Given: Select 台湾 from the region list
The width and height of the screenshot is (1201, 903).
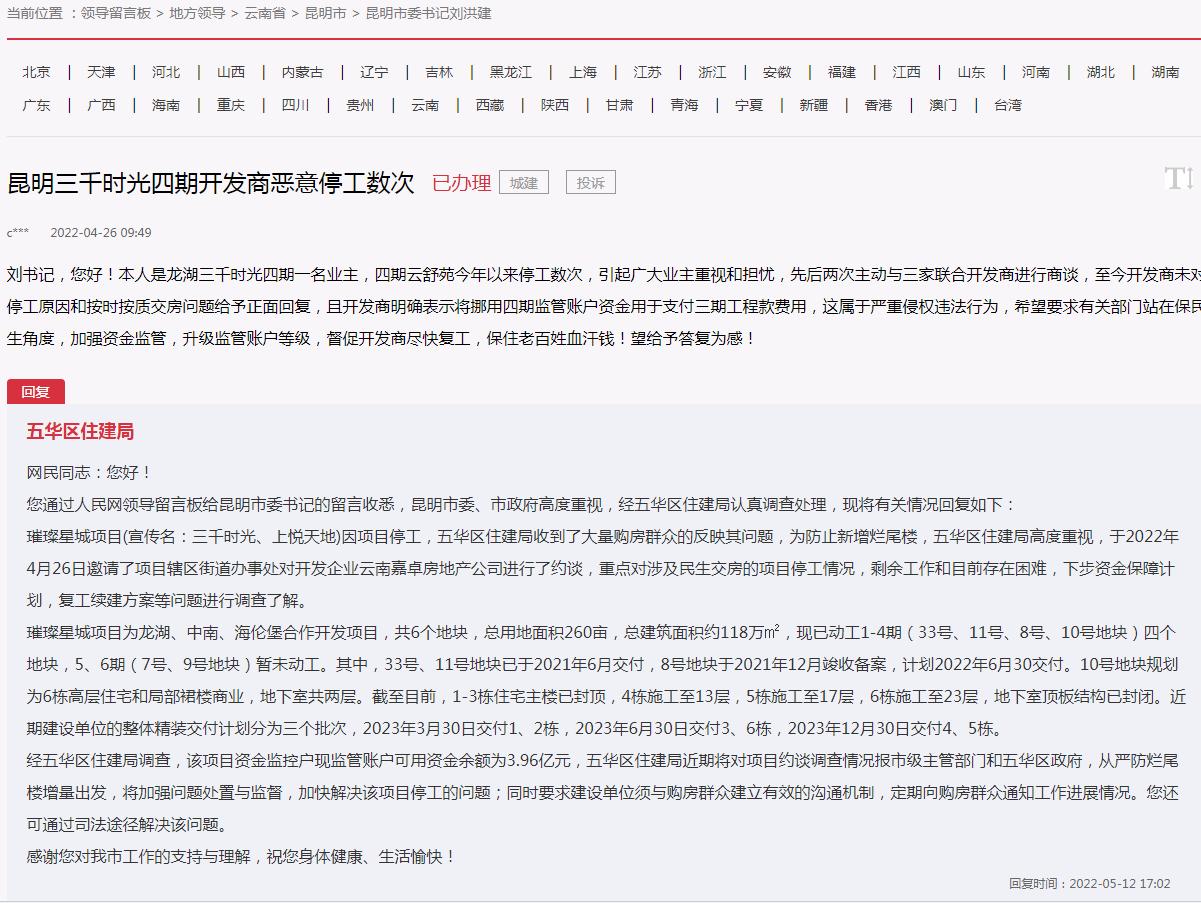Looking at the screenshot, I should point(1008,105).
